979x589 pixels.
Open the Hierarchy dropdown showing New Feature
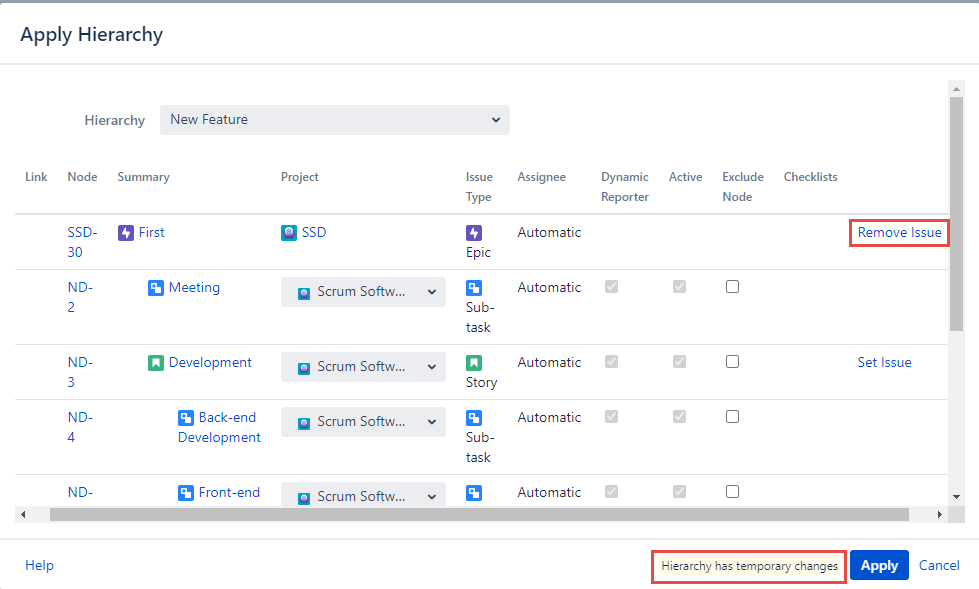point(335,120)
